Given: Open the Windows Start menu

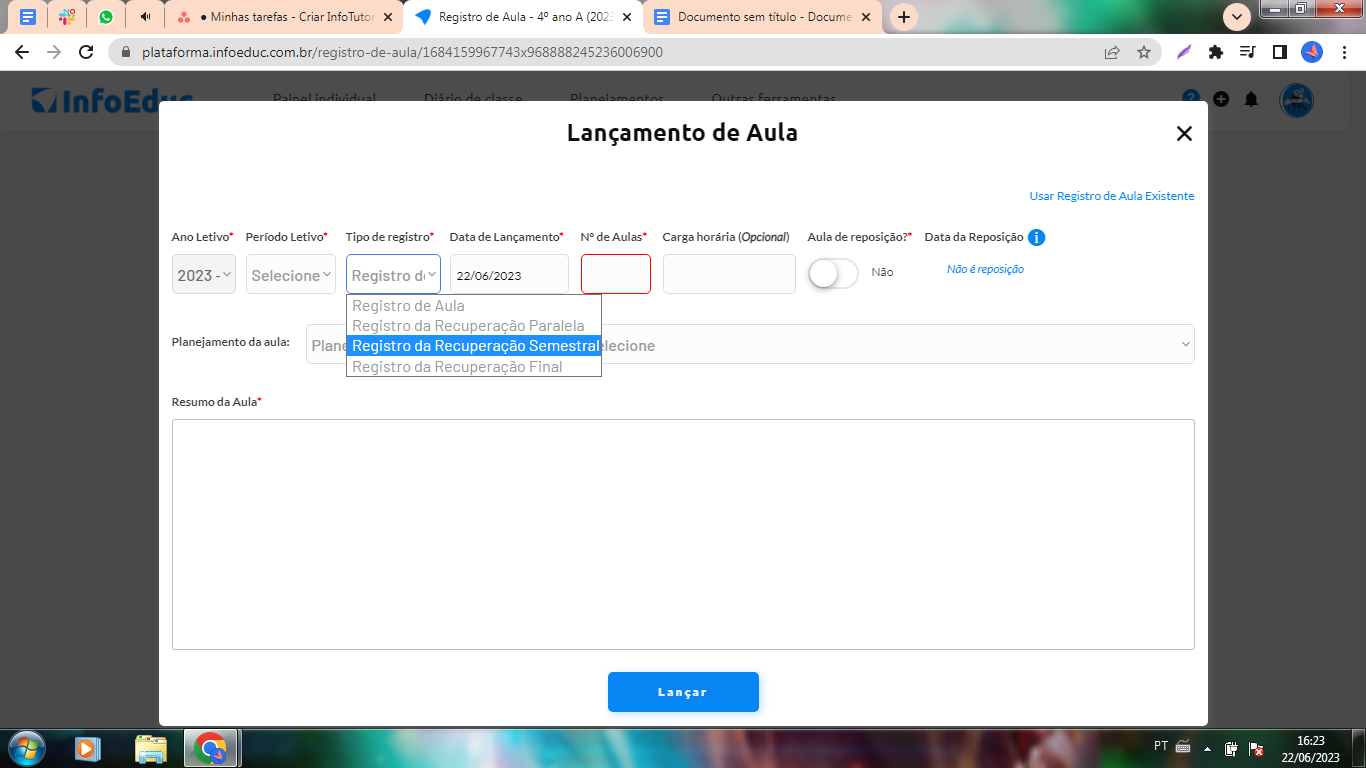Looking at the screenshot, I should point(26,748).
